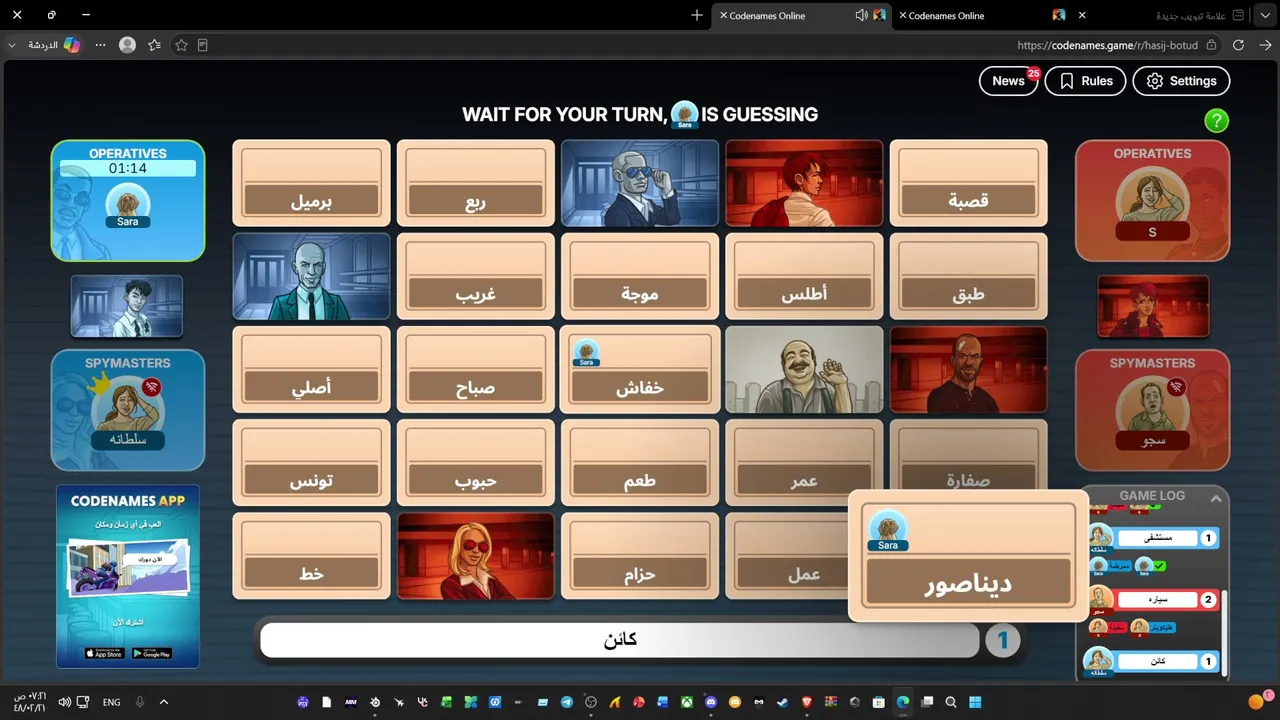
Task: Choose the خط card
Action: coord(311,556)
